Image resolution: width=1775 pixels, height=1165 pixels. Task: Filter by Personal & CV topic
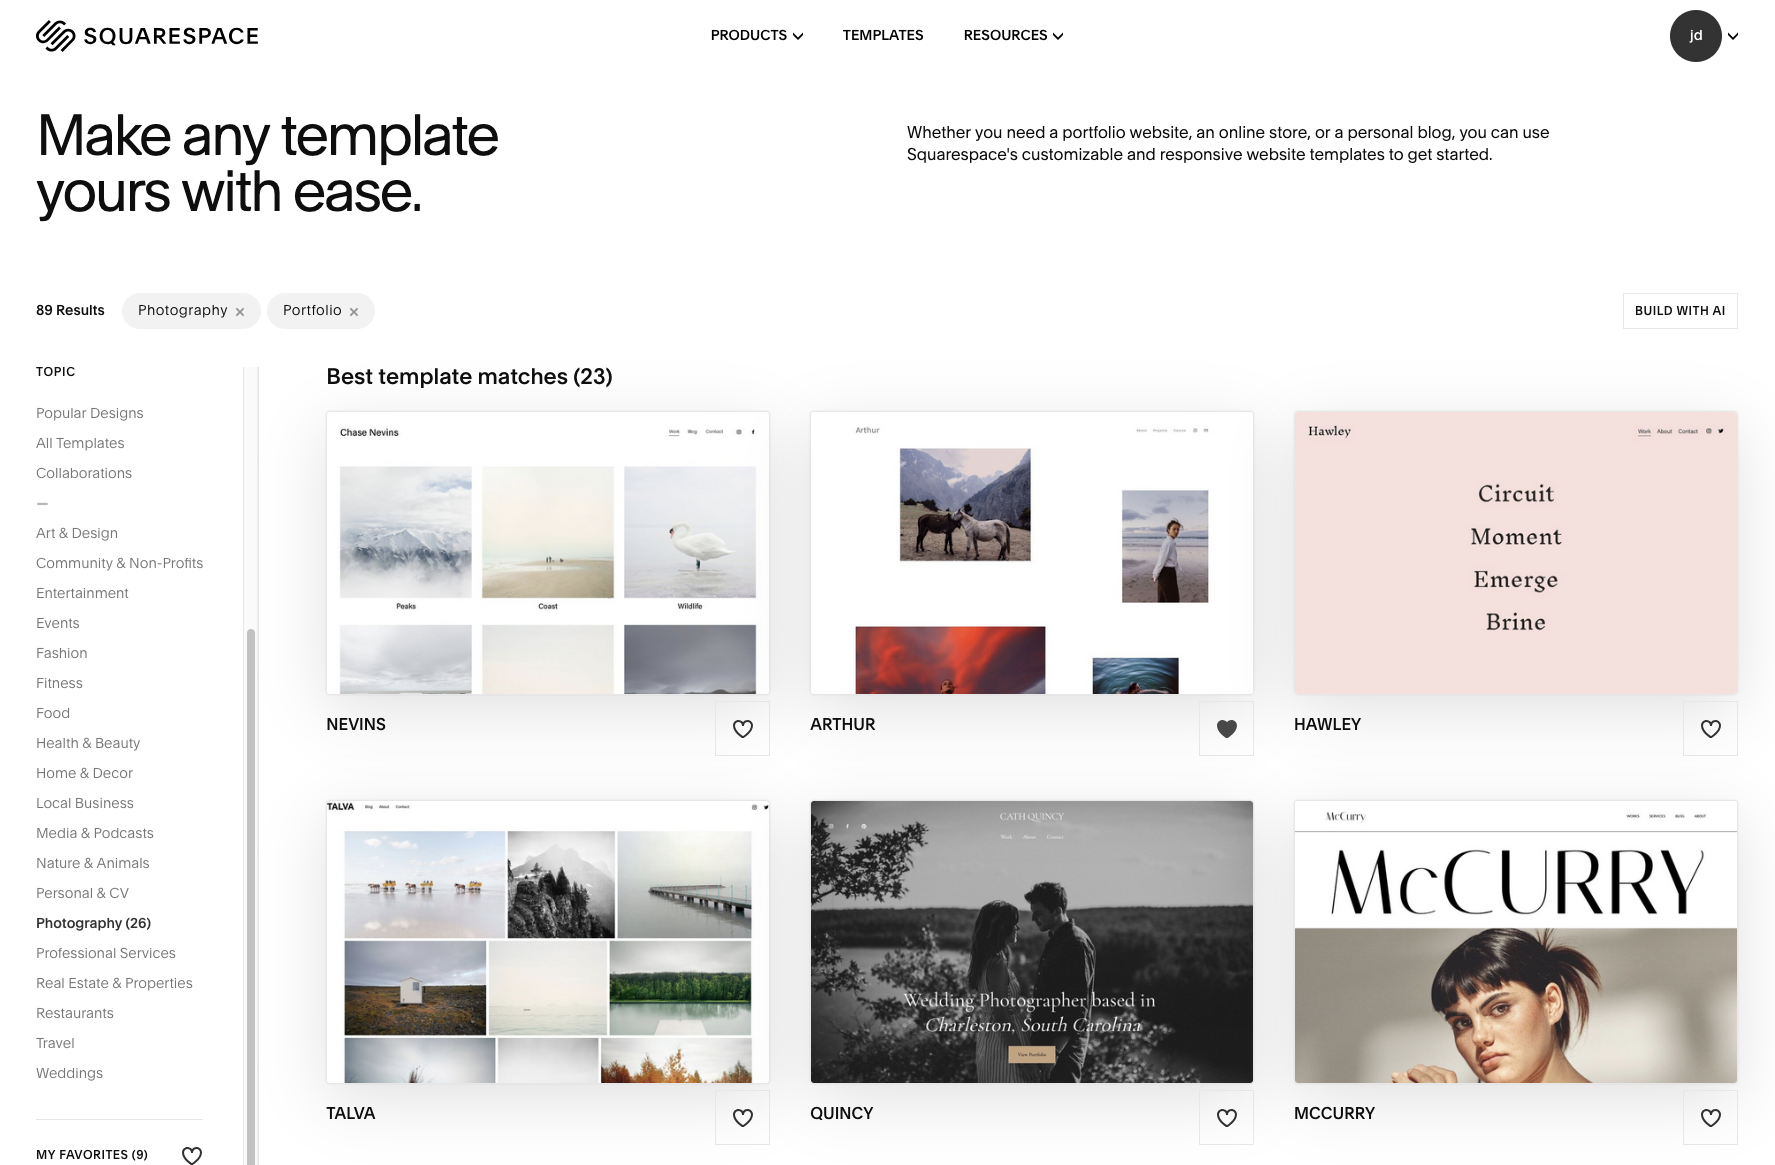[x=82, y=893]
